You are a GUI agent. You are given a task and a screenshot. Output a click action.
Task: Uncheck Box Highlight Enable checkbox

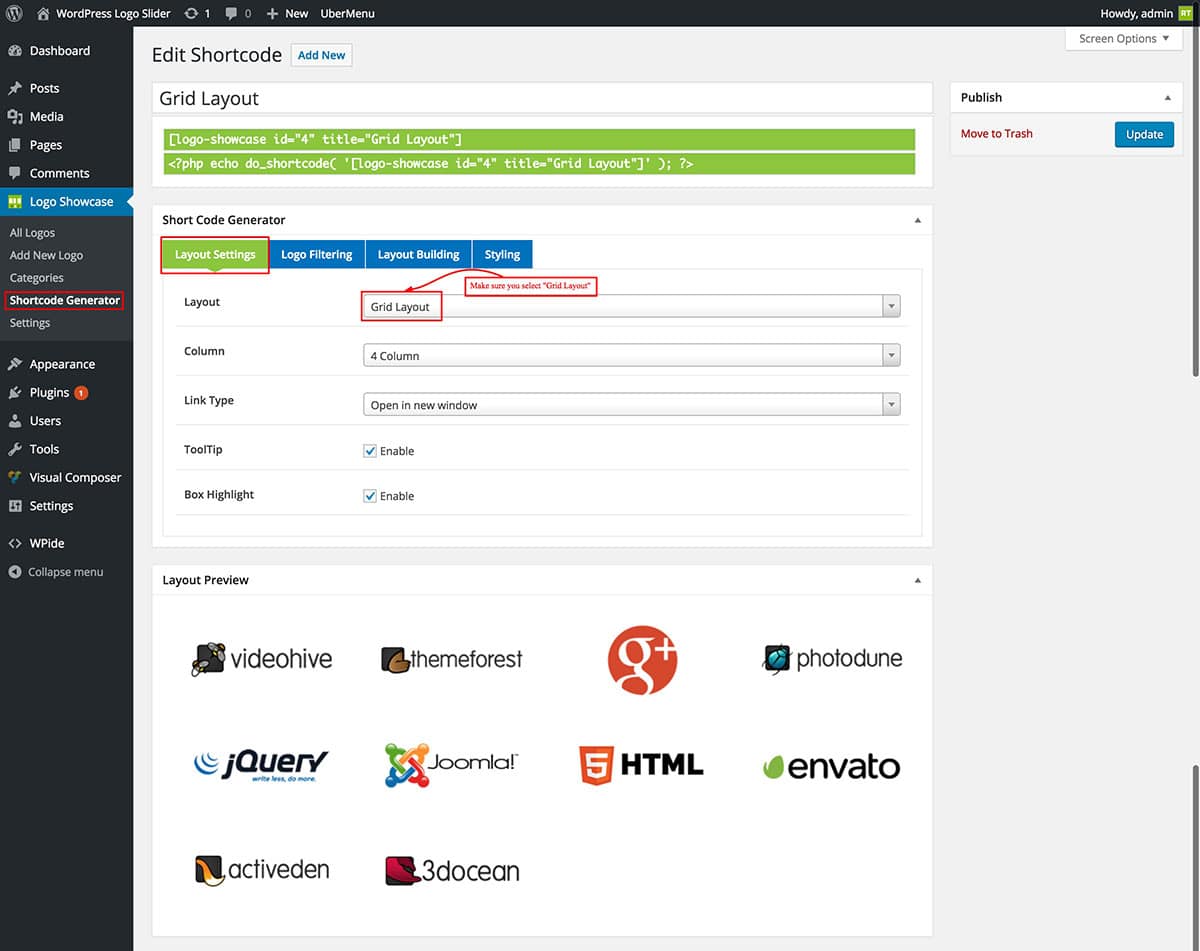click(x=370, y=496)
